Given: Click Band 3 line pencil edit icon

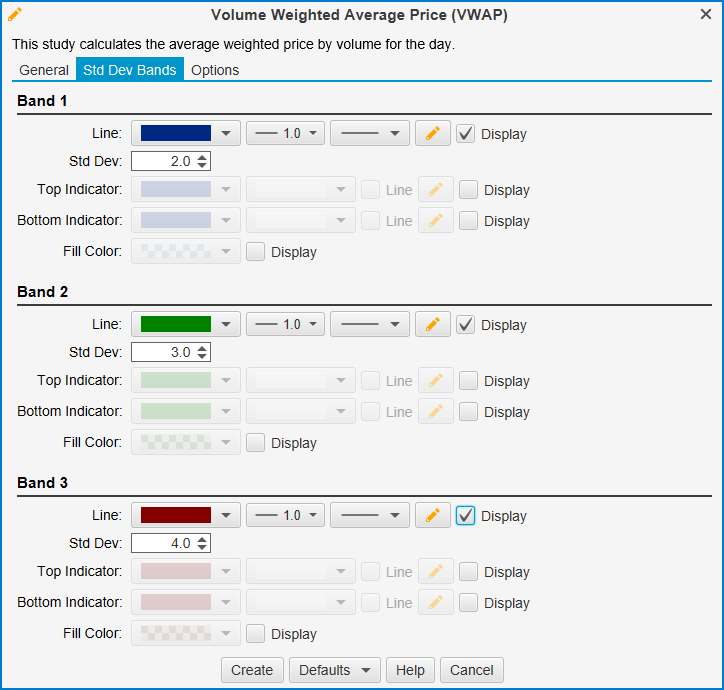Looking at the screenshot, I should [x=432, y=516].
